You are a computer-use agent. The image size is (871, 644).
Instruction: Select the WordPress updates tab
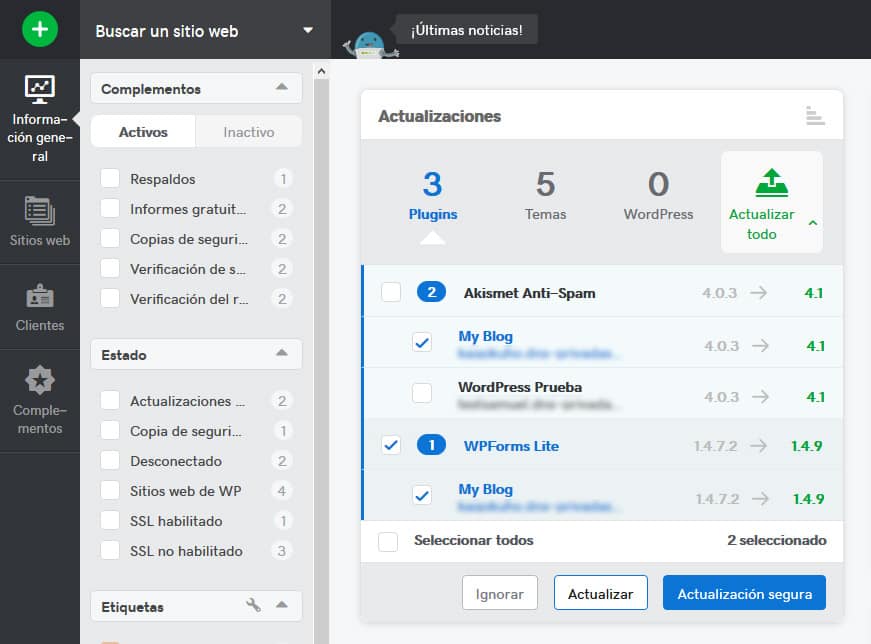pos(658,197)
